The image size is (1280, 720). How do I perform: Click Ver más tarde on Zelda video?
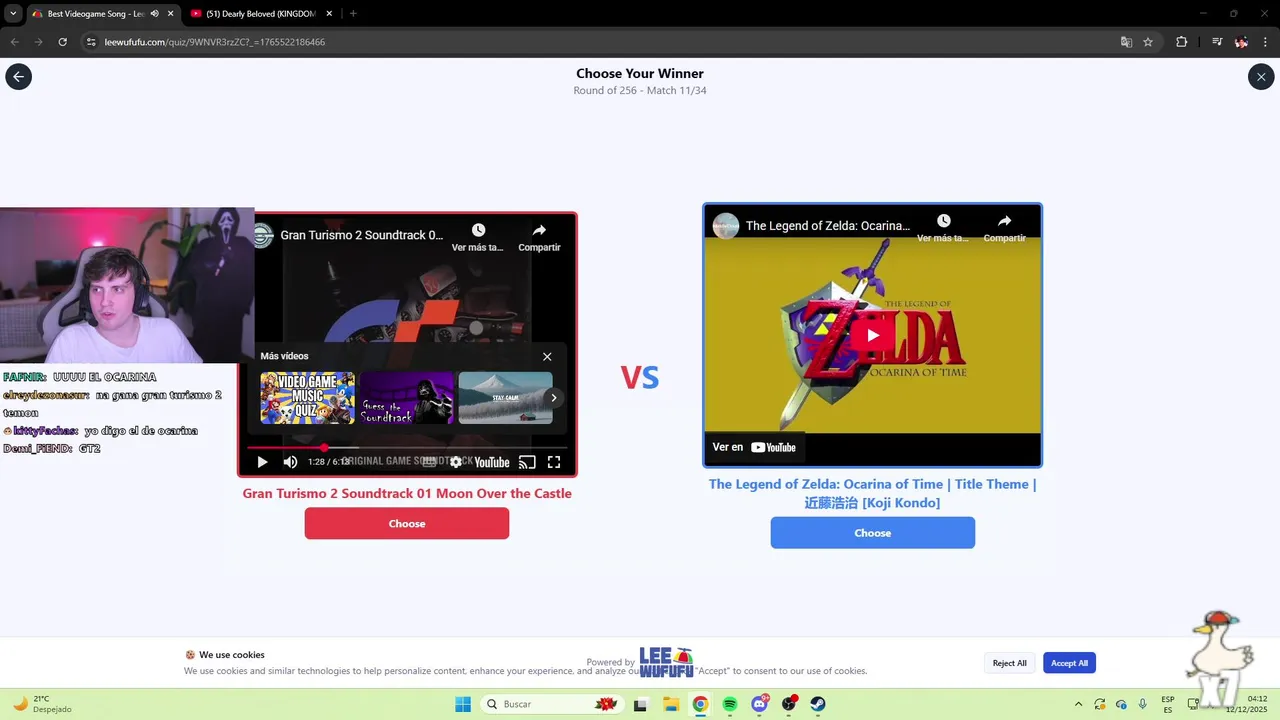(x=943, y=228)
